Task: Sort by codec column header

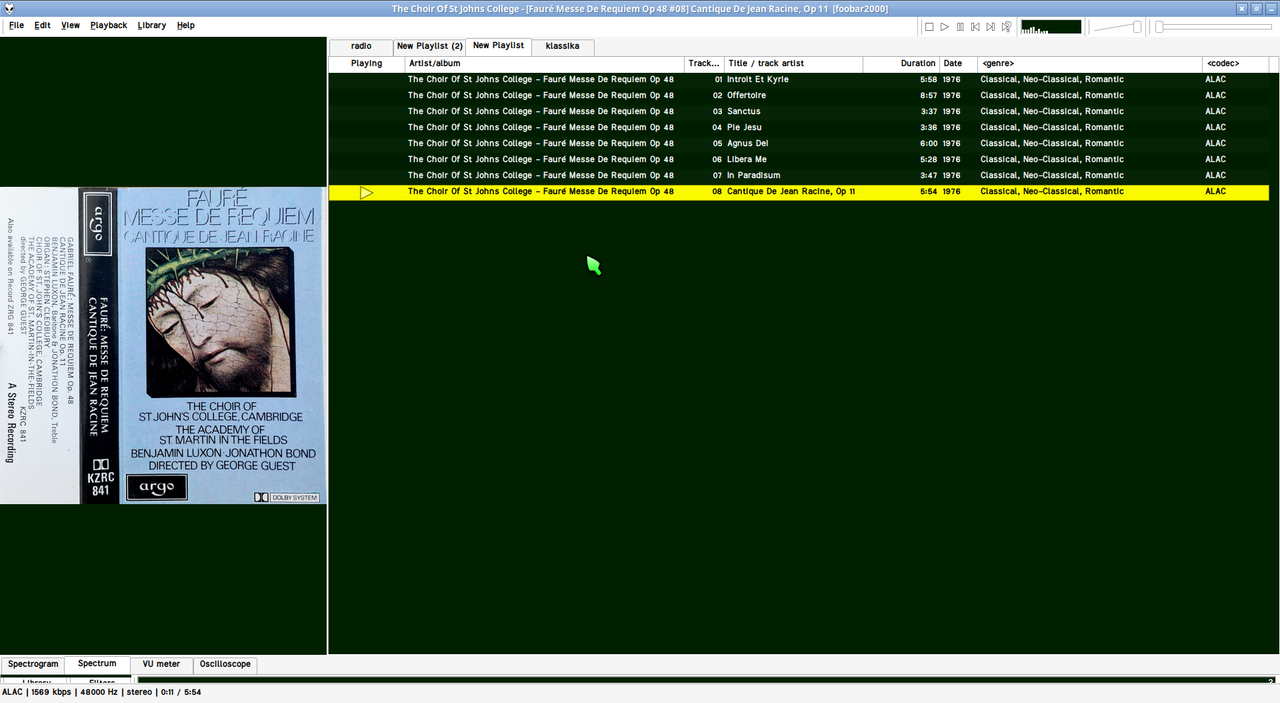Action: [1236, 63]
